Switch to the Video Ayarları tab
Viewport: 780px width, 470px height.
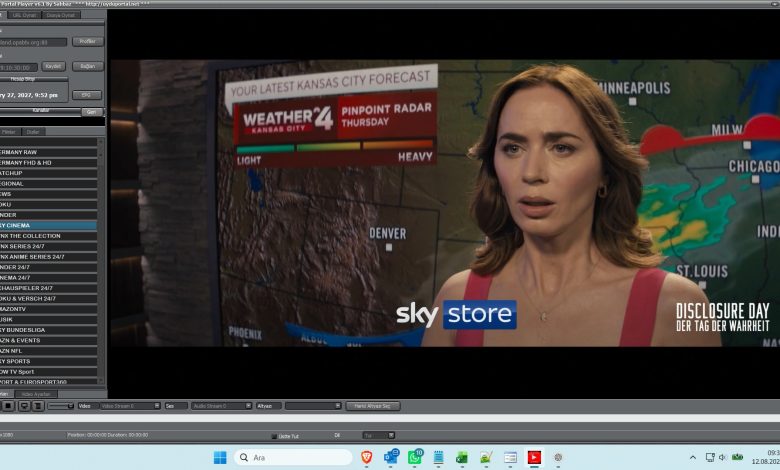pyautogui.click(x=36, y=394)
